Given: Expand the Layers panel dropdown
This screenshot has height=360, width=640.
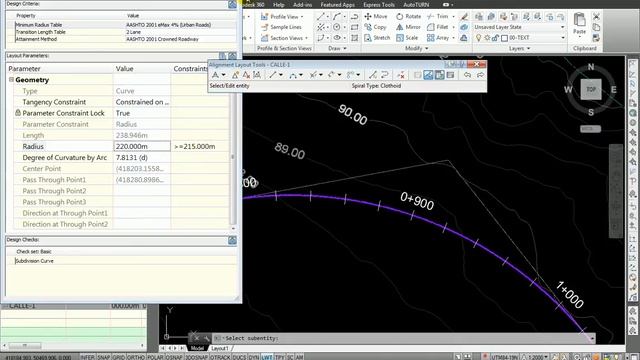Looking at the screenshot, I should (x=519, y=48).
